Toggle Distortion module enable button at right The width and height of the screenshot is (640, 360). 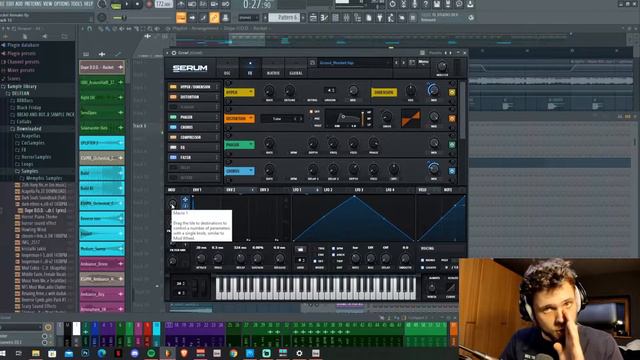point(452,118)
